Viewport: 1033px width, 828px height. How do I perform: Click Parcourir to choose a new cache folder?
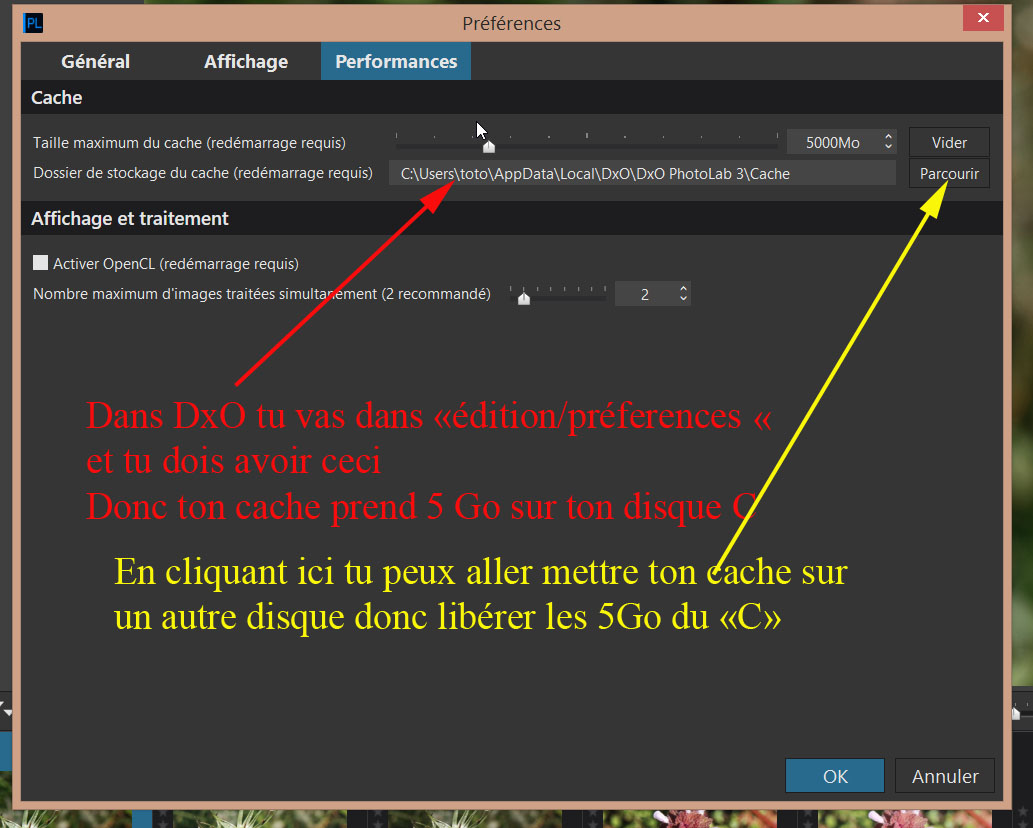947,173
